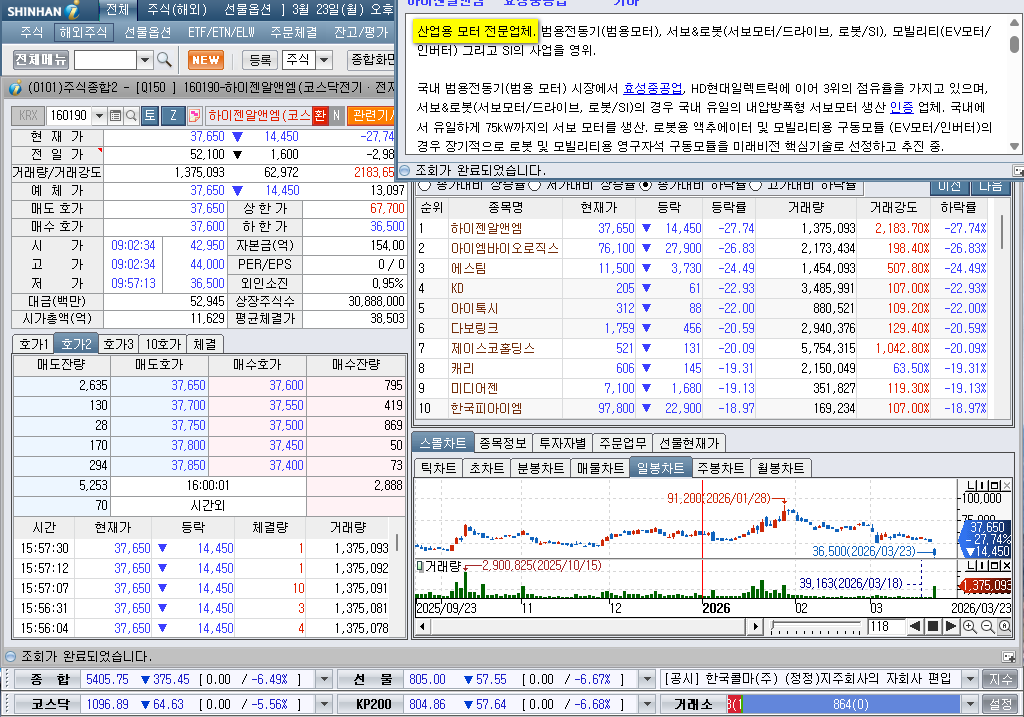The image size is (1024, 717).
Task: Zoom in the daily chart
Action: (970, 627)
